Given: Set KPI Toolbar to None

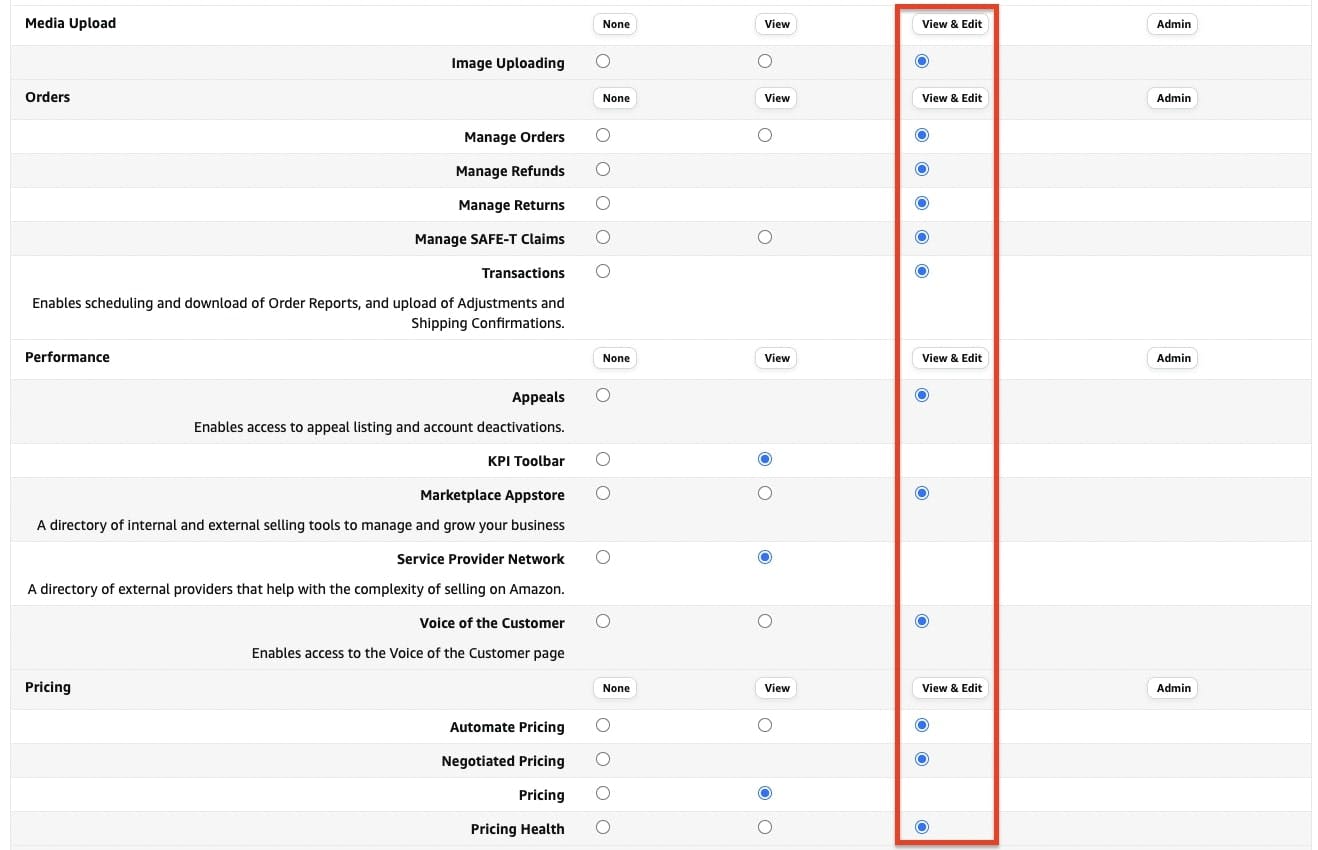Looking at the screenshot, I should (603, 459).
